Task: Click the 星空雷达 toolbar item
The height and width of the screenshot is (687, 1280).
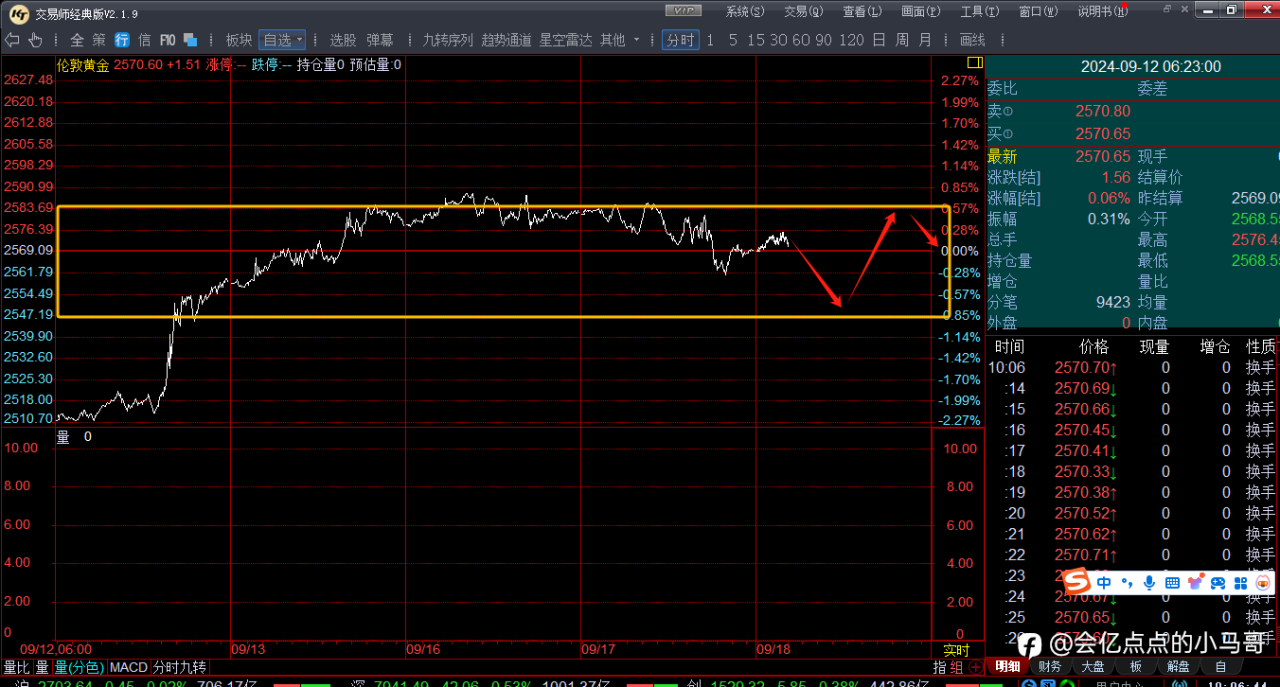Action: [567, 40]
